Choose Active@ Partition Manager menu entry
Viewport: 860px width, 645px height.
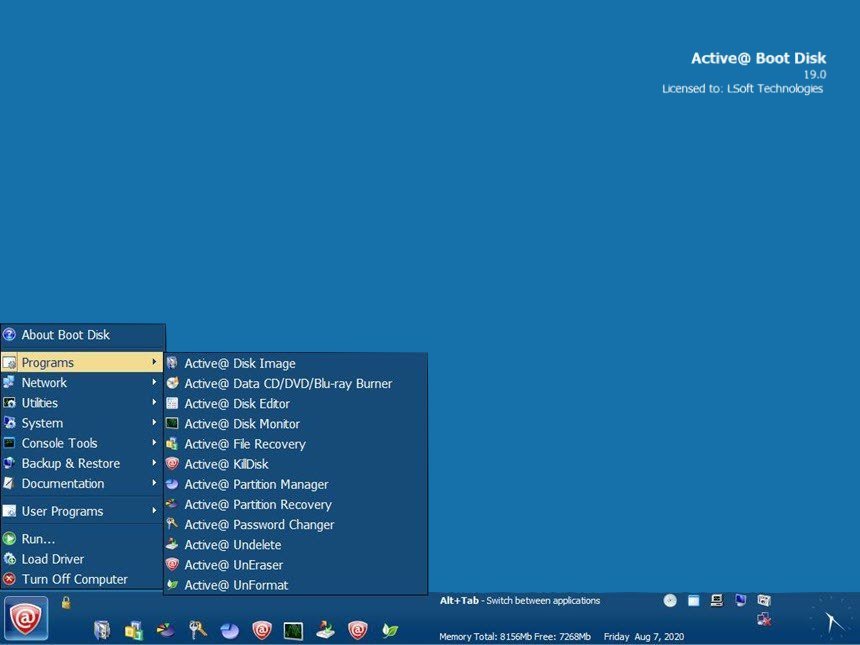pyautogui.click(x=256, y=484)
